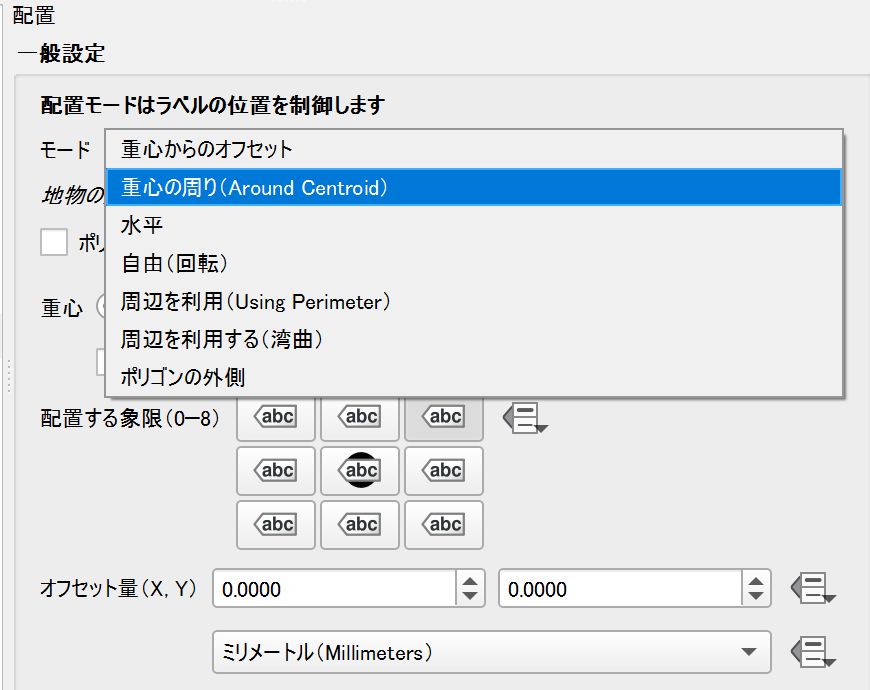Decrease the offset X value with down arrow
The image size is (870, 690).
[470, 596]
